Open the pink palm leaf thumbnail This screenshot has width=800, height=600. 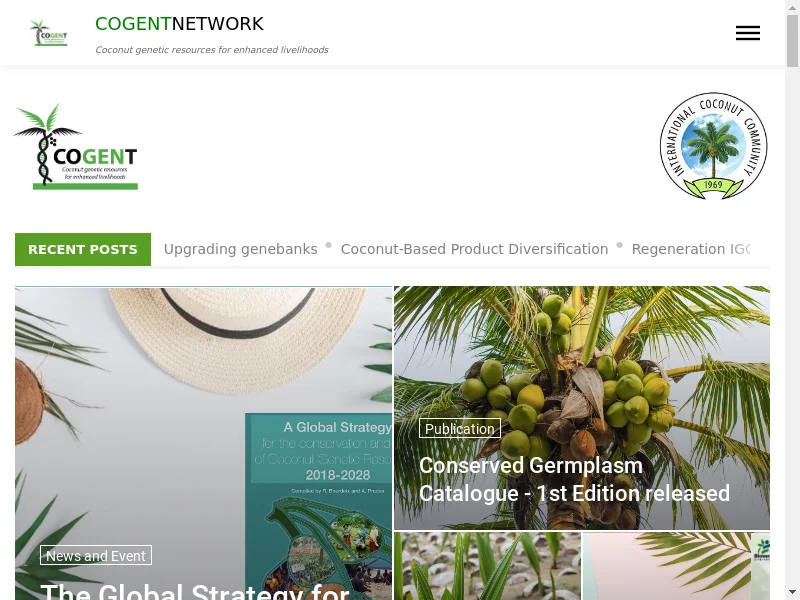[x=676, y=566]
